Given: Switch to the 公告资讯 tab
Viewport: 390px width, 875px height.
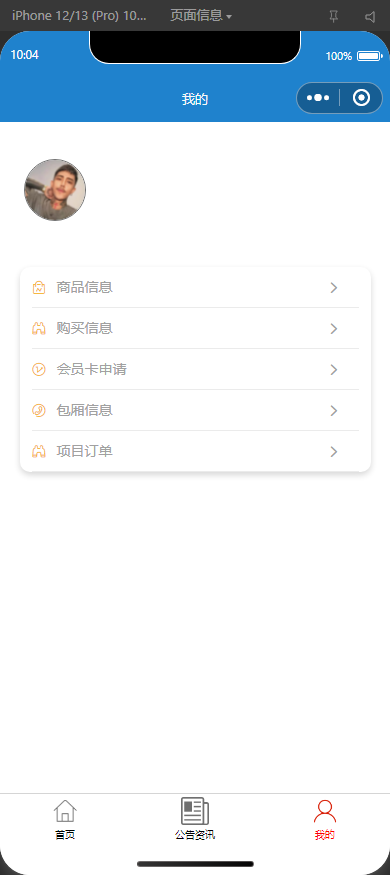Looking at the screenshot, I should [195, 820].
